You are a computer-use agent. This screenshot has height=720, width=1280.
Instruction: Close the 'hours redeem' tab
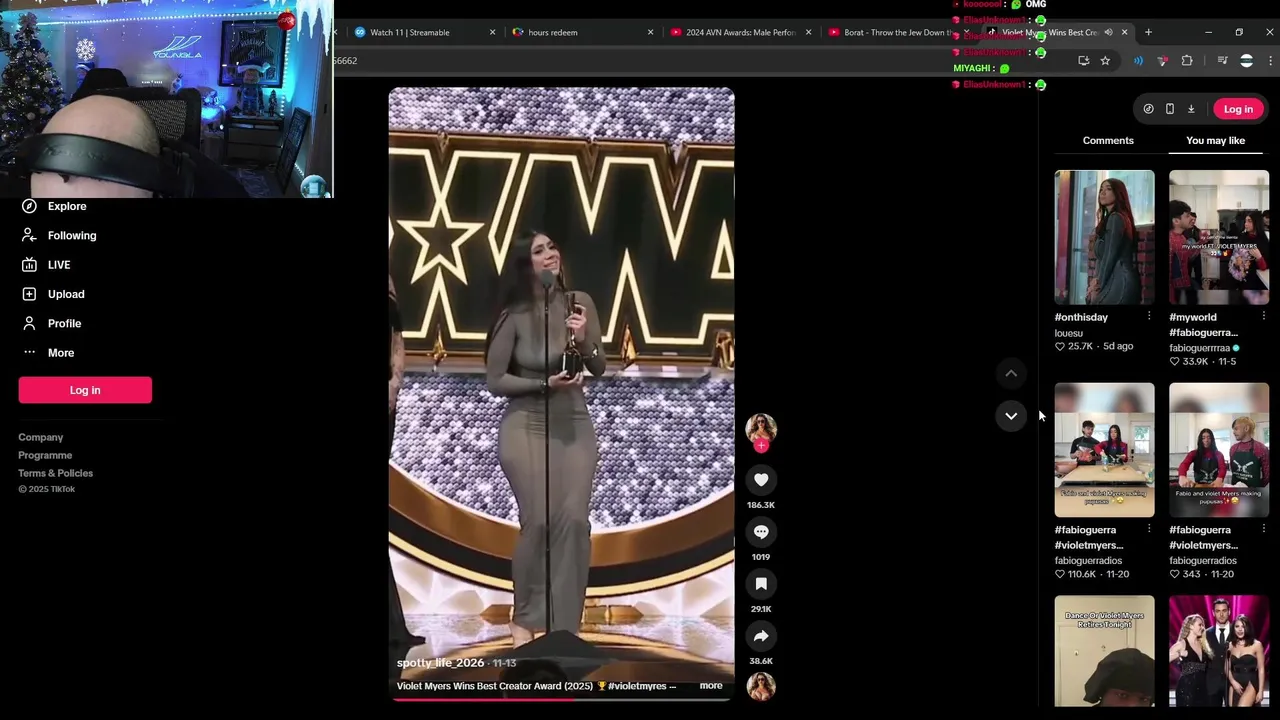650,32
